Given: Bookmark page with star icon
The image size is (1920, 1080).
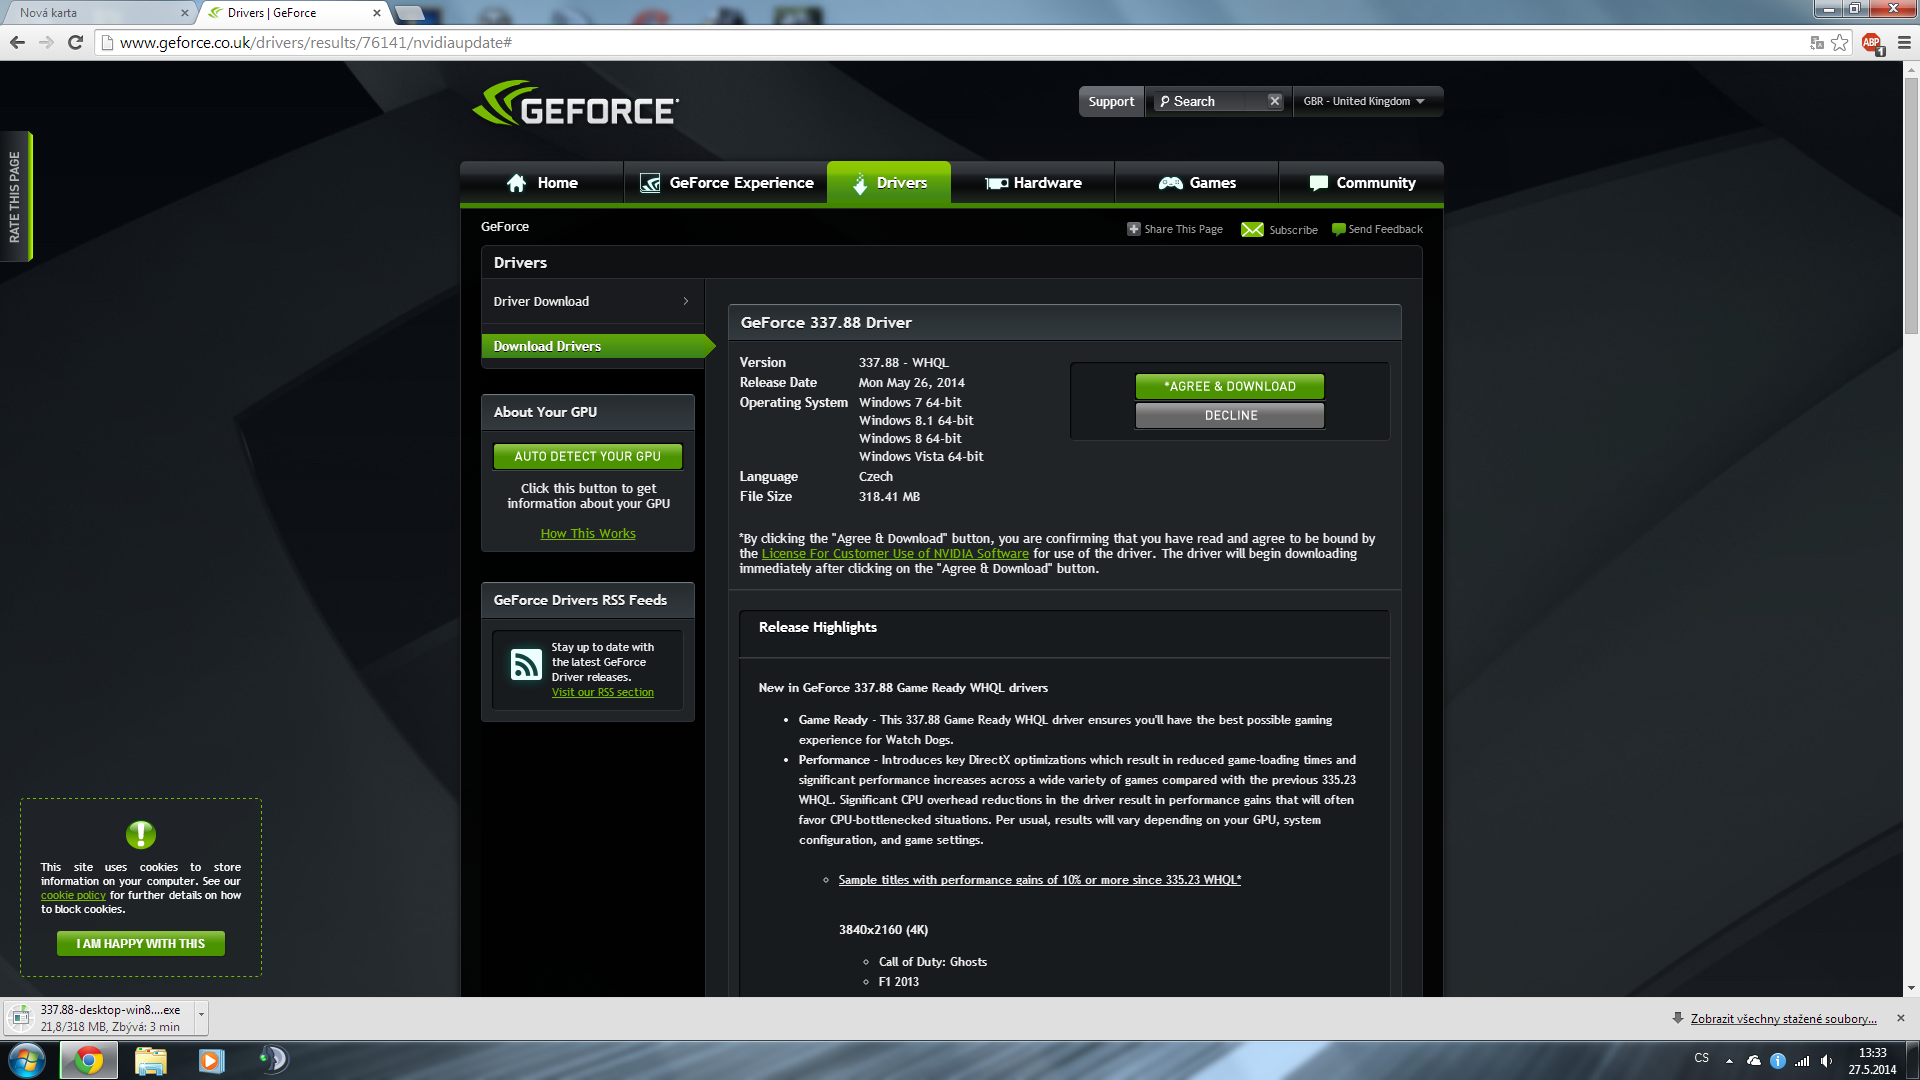Looking at the screenshot, I should pyautogui.click(x=1840, y=43).
